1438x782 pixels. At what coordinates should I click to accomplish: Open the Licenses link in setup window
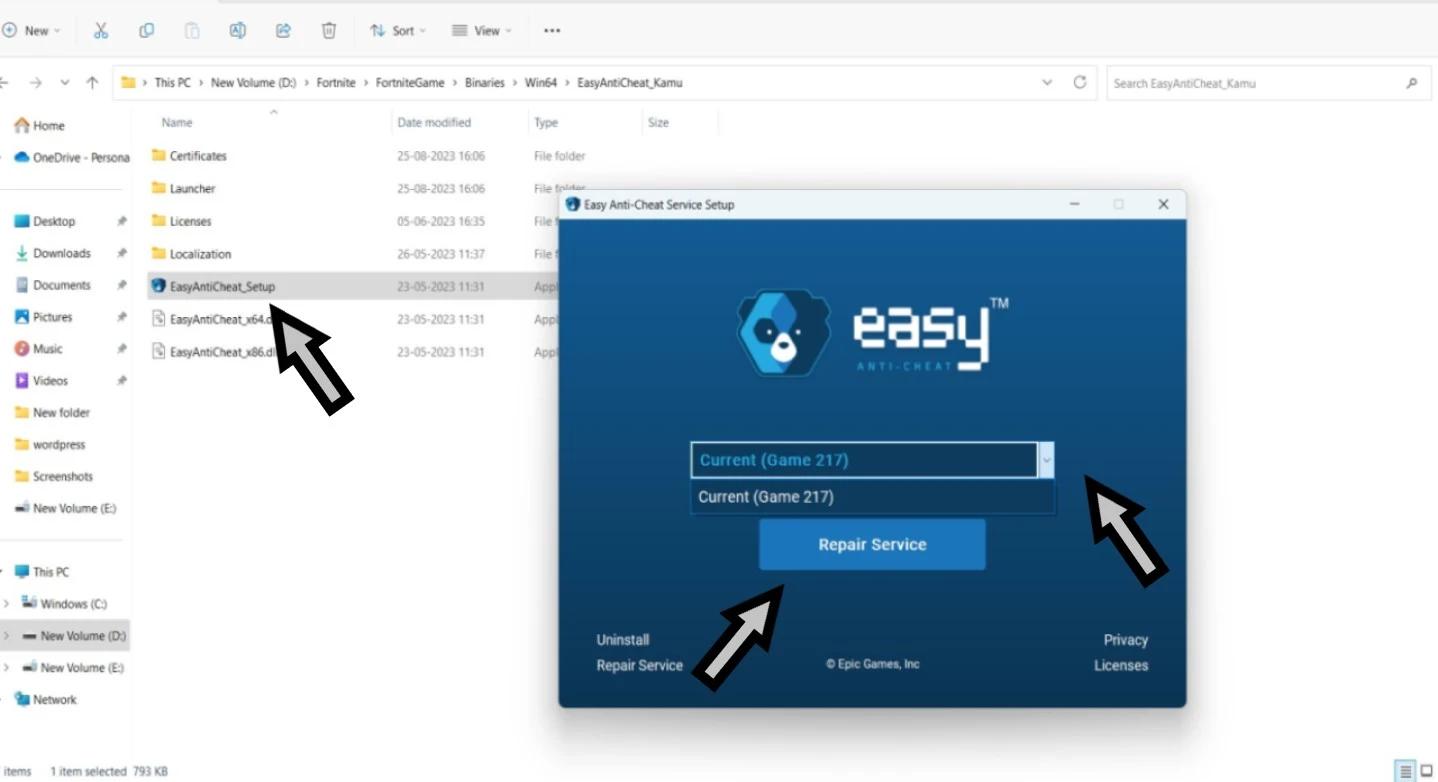coord(1121,665)
